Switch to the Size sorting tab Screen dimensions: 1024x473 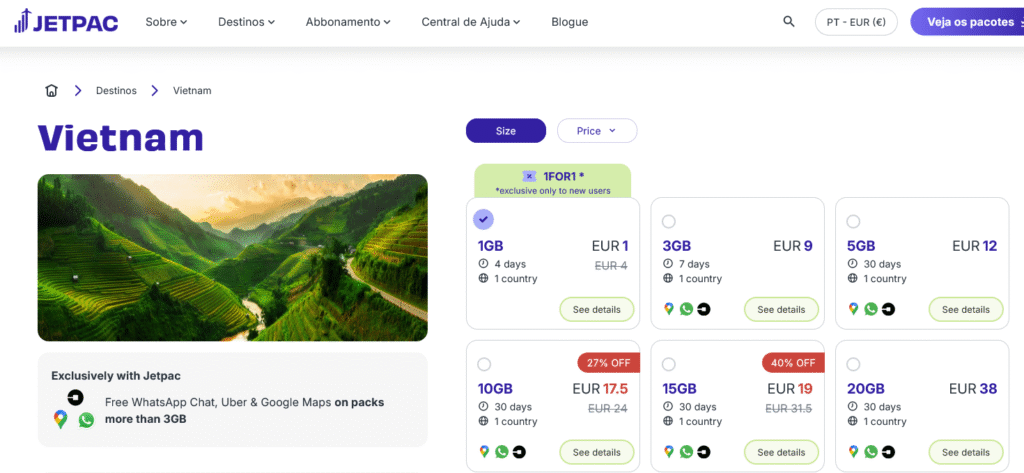505,131
